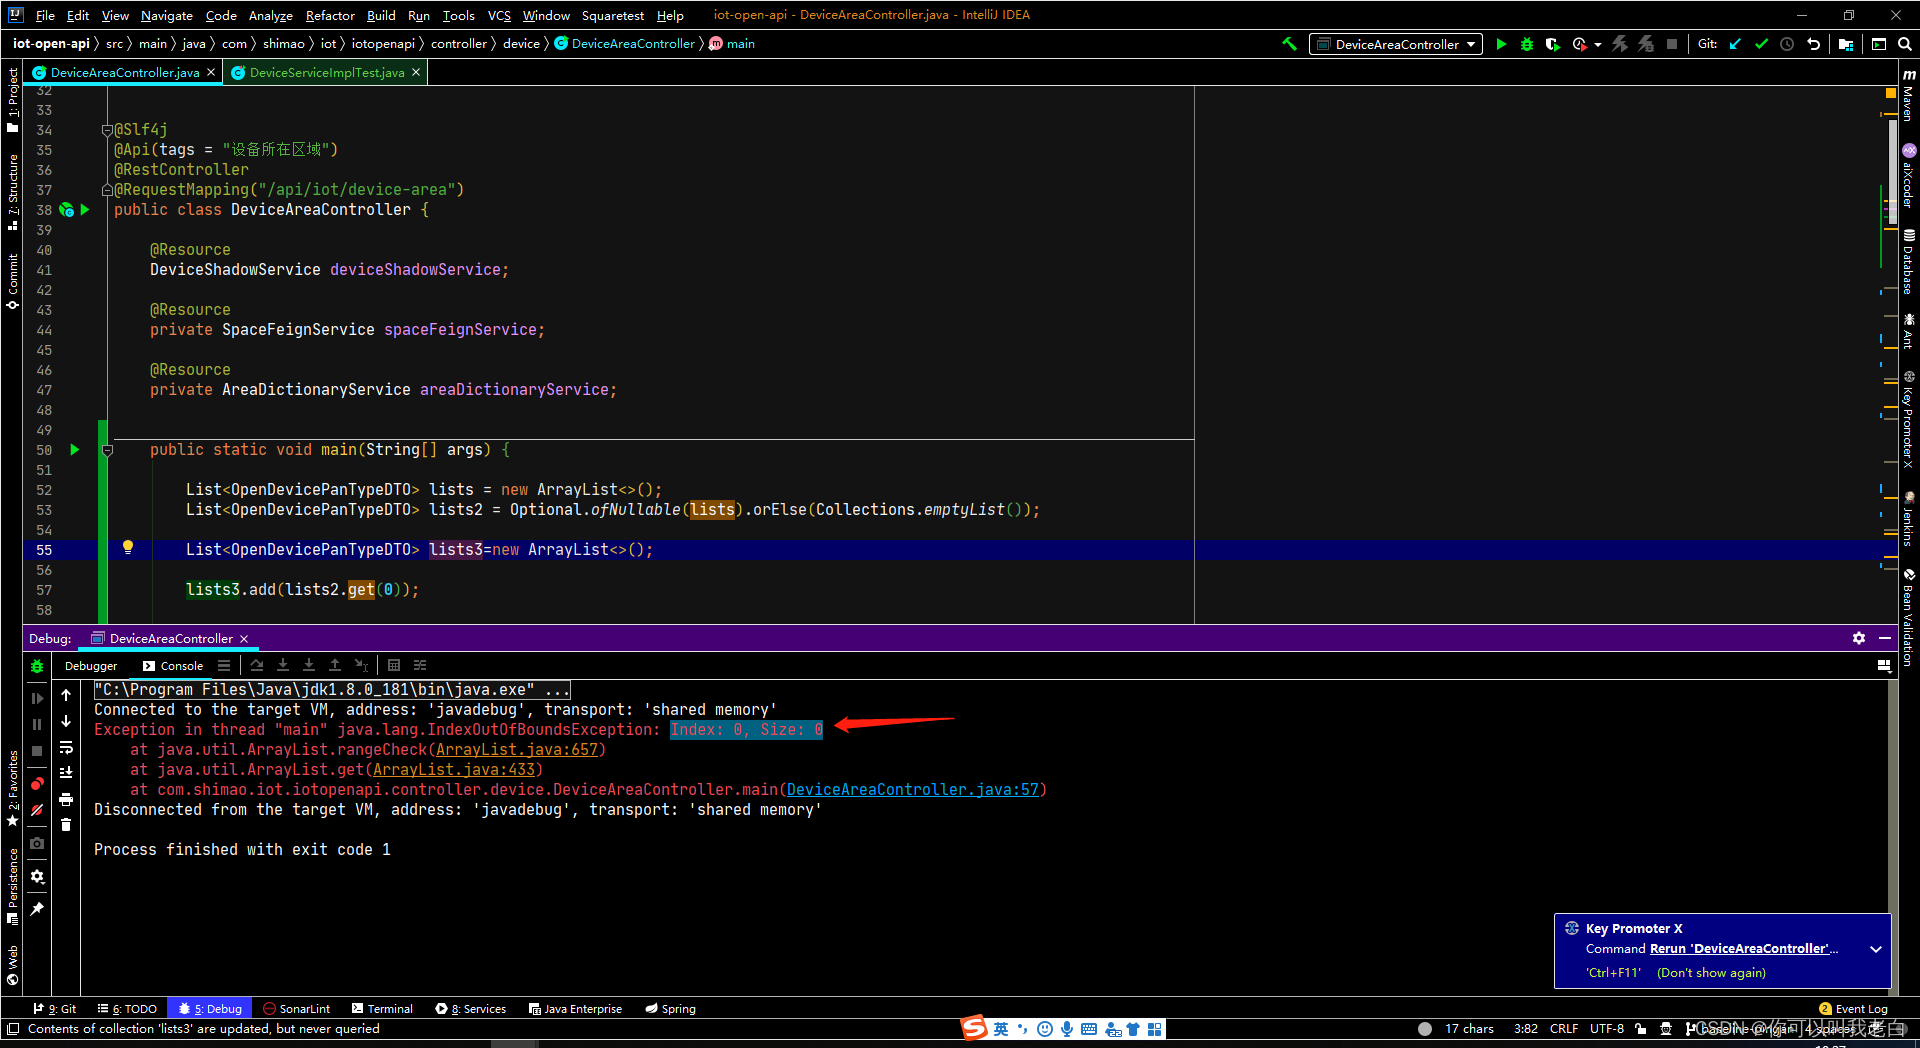
Task: Open the VCS menu
Action: [x=499, y=15]
